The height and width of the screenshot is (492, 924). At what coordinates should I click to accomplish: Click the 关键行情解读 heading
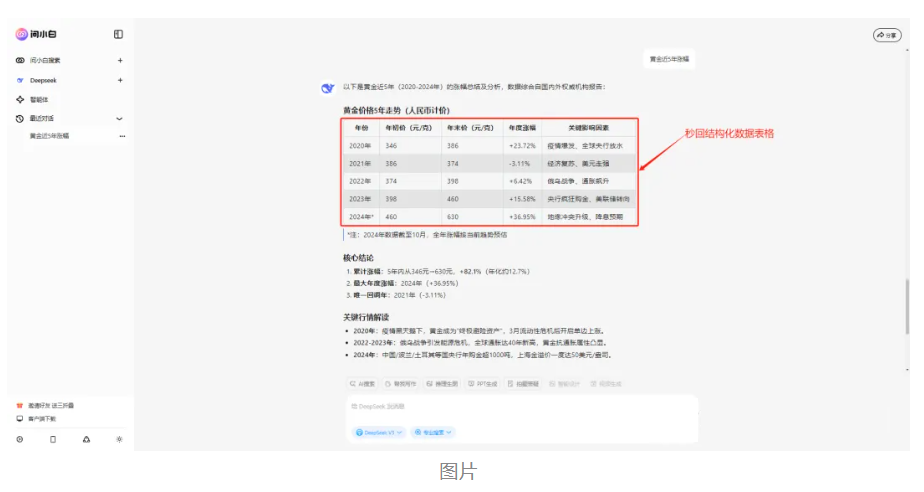[x=366, y=317]
